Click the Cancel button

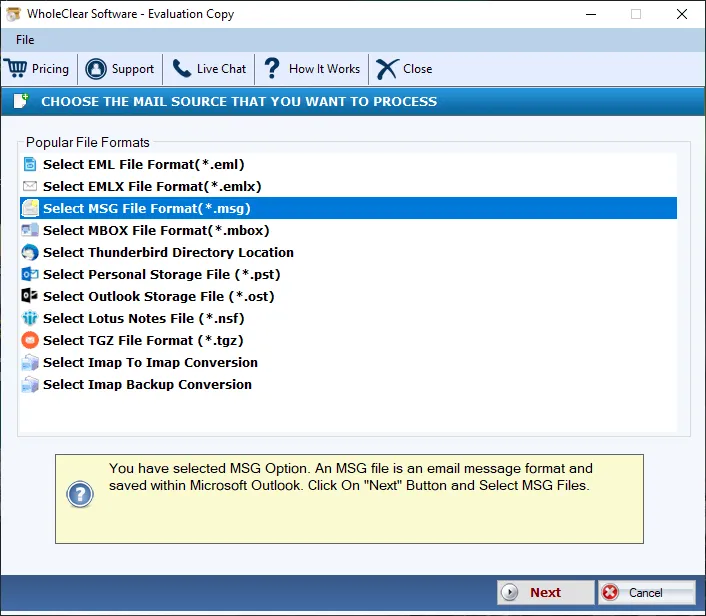pyautogui.click(x=647, y=592)
